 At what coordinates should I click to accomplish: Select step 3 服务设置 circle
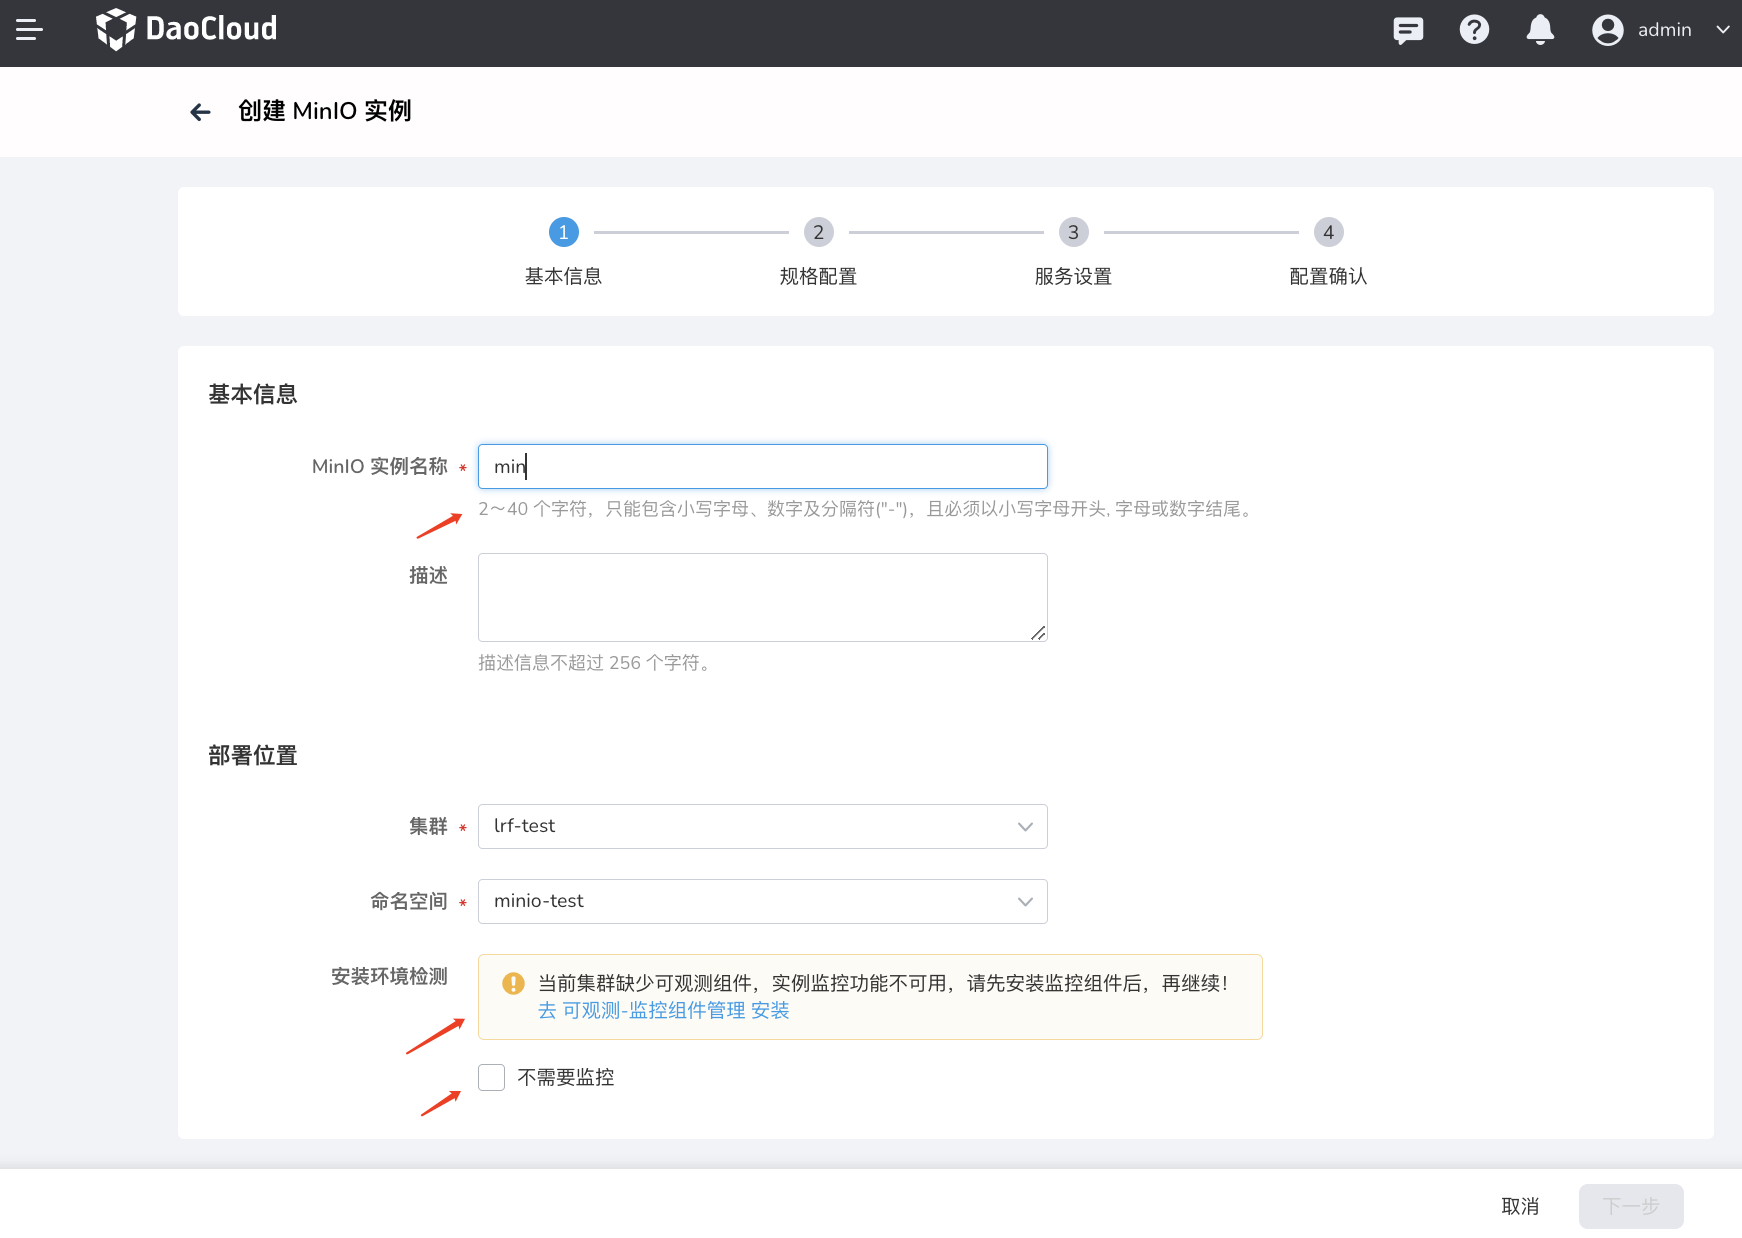coord(1074,232)
